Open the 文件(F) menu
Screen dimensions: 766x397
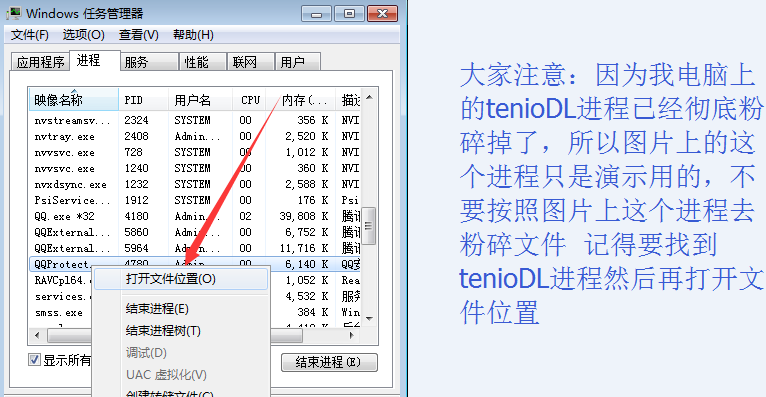(30, 35)
